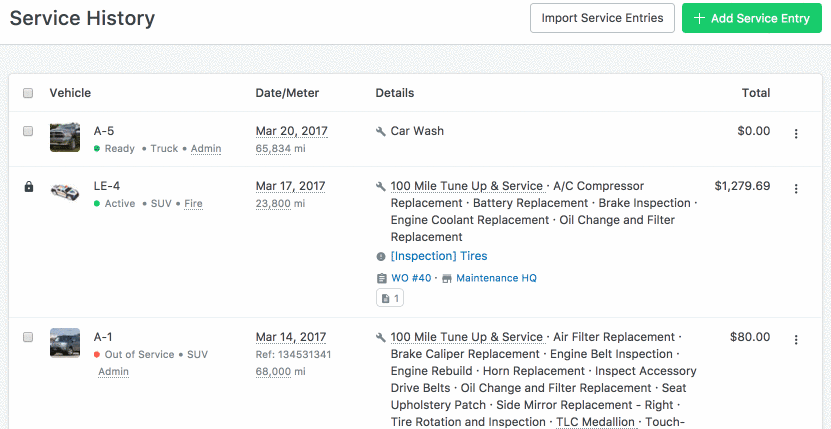Click the Vehicle column header
Viewport: 831px width, 429px height.
(70, 93)
